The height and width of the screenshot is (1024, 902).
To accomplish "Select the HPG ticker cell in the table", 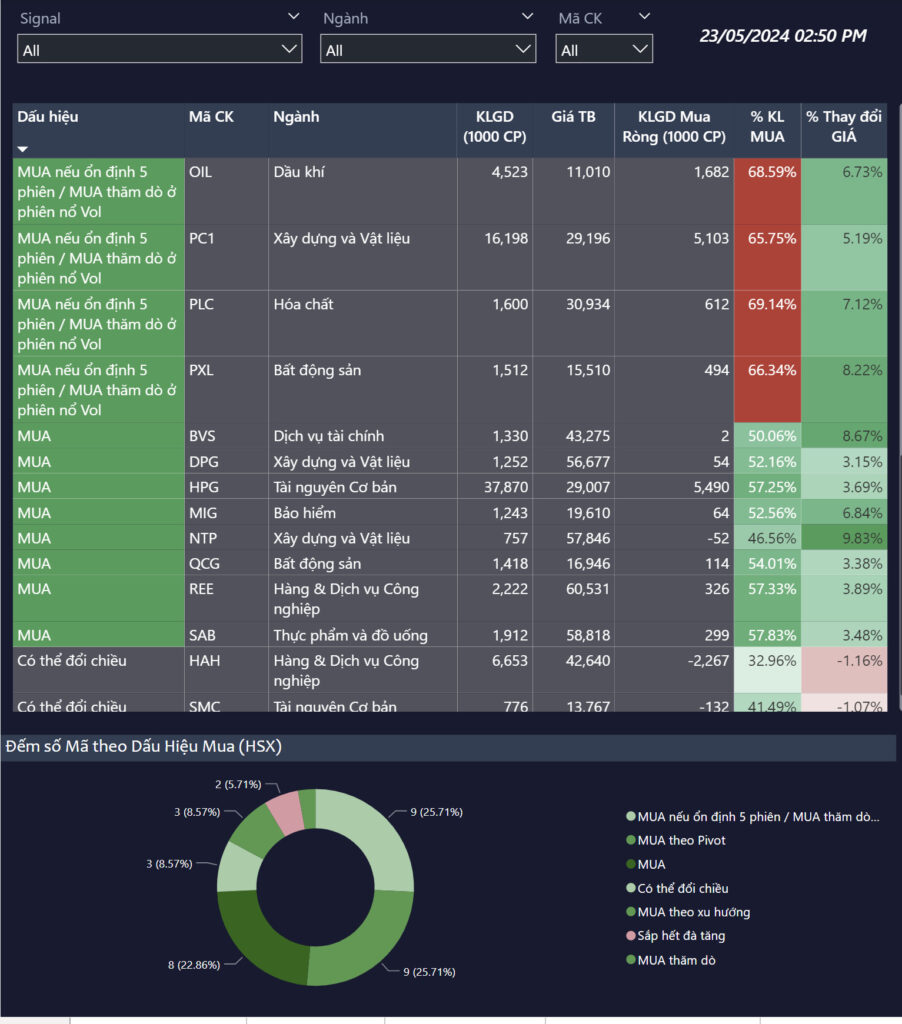I will [203, 487].
